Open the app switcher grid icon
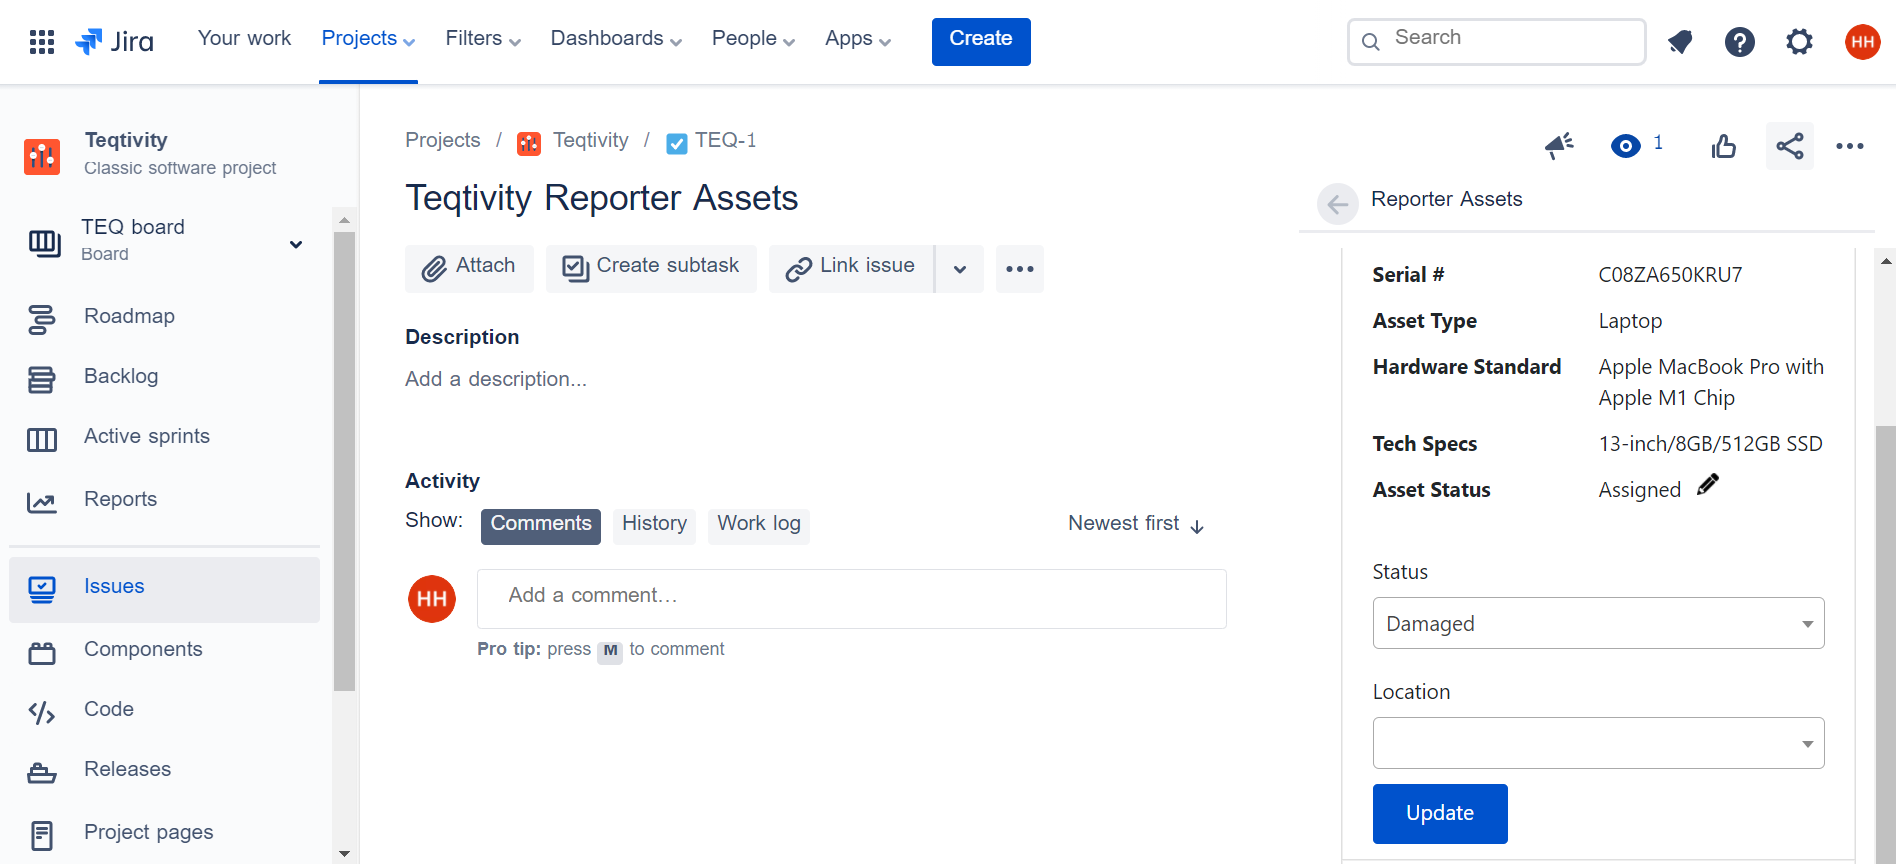This screenshot has width=1896, height=864. click(x=42, y=41)
